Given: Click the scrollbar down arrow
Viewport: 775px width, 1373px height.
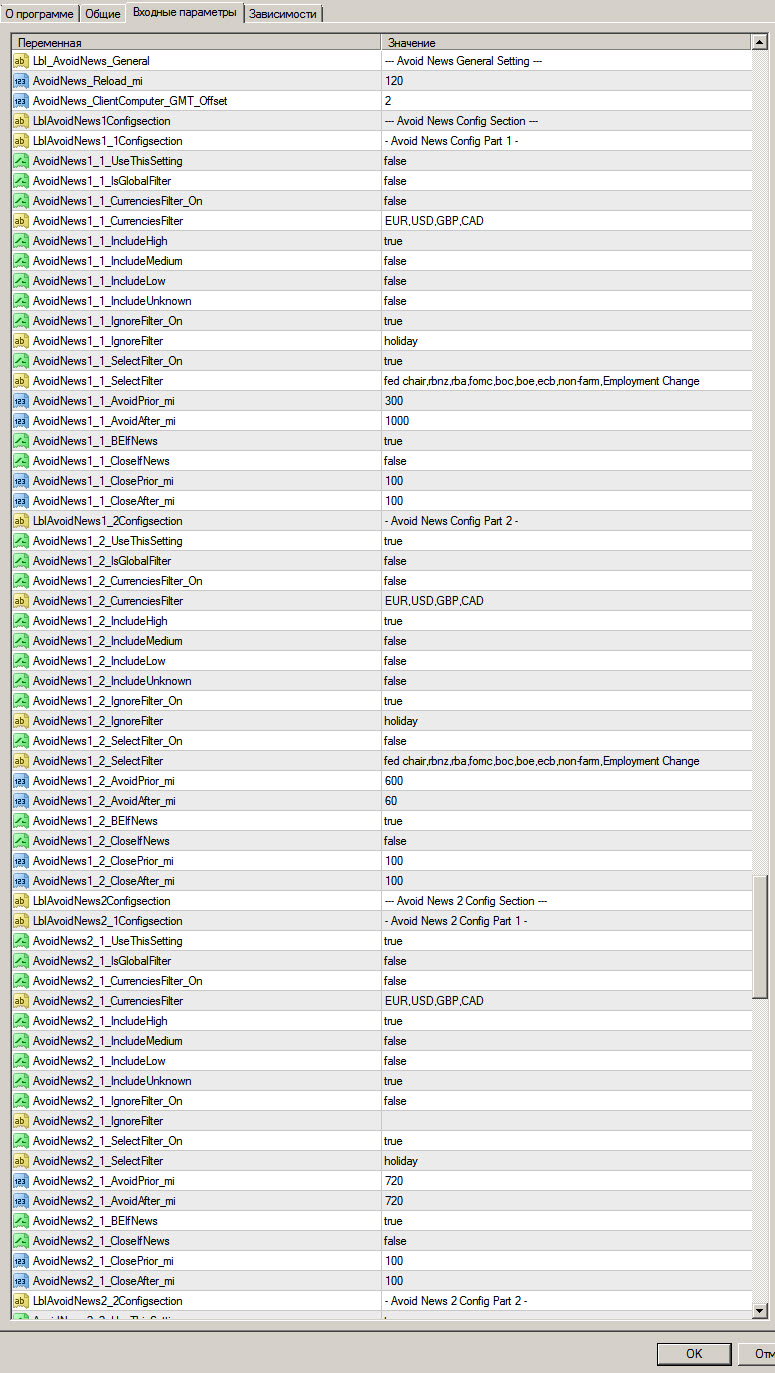Looking at the screenshot, I should click(x=760, y=1311).
